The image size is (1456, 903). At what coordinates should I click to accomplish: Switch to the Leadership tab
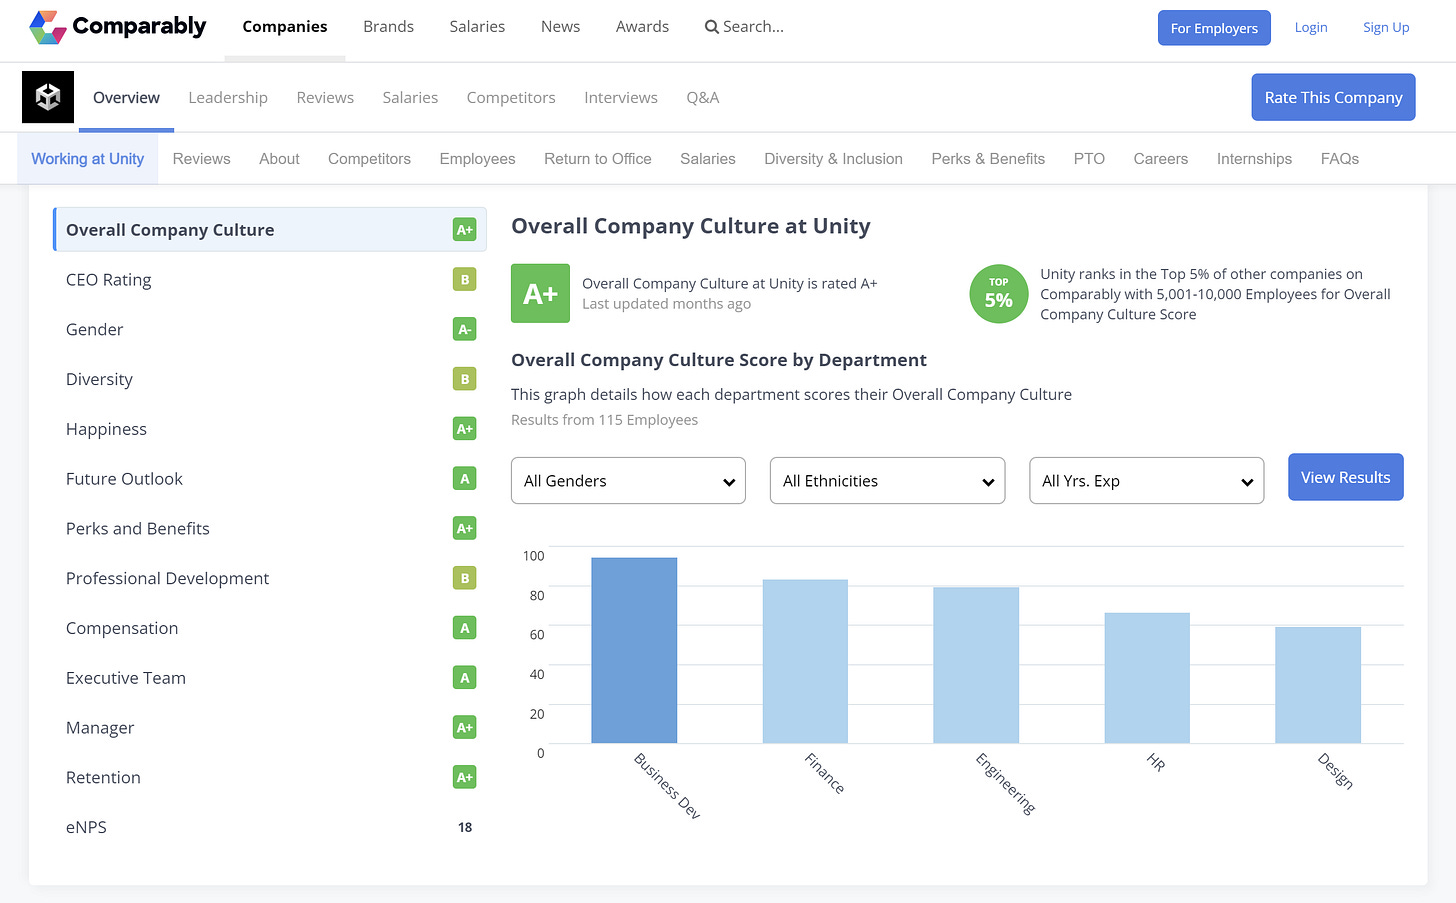[228, 98]
